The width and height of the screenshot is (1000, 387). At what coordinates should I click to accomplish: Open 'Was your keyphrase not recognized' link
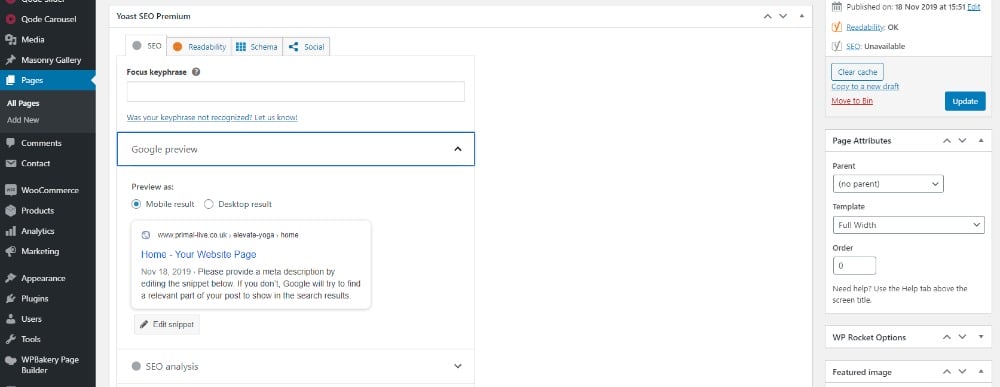click(x=212, y=118)
